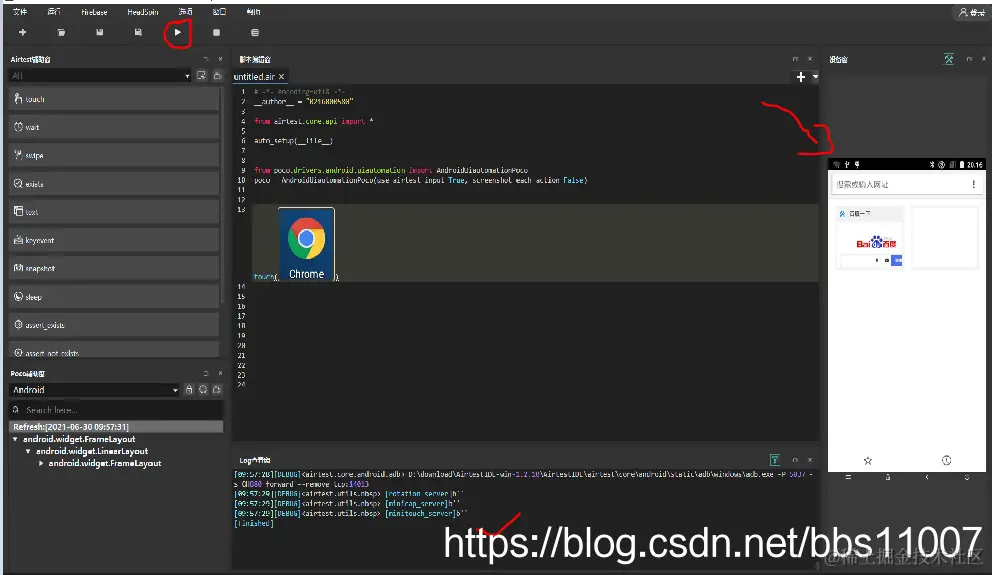This screenshot has height=575, width=992.
Task: Float the Airtest assistant panel
Action: click(x=206, y=59)
